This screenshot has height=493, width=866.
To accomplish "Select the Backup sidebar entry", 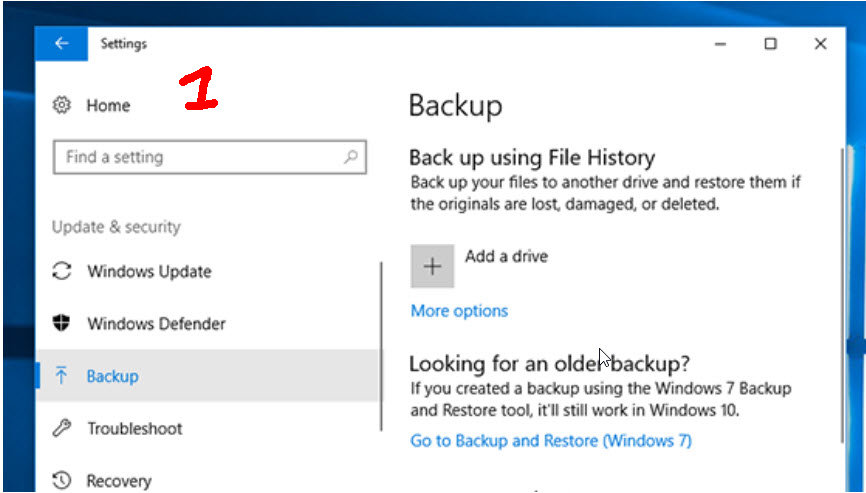I will coord(112,376).
